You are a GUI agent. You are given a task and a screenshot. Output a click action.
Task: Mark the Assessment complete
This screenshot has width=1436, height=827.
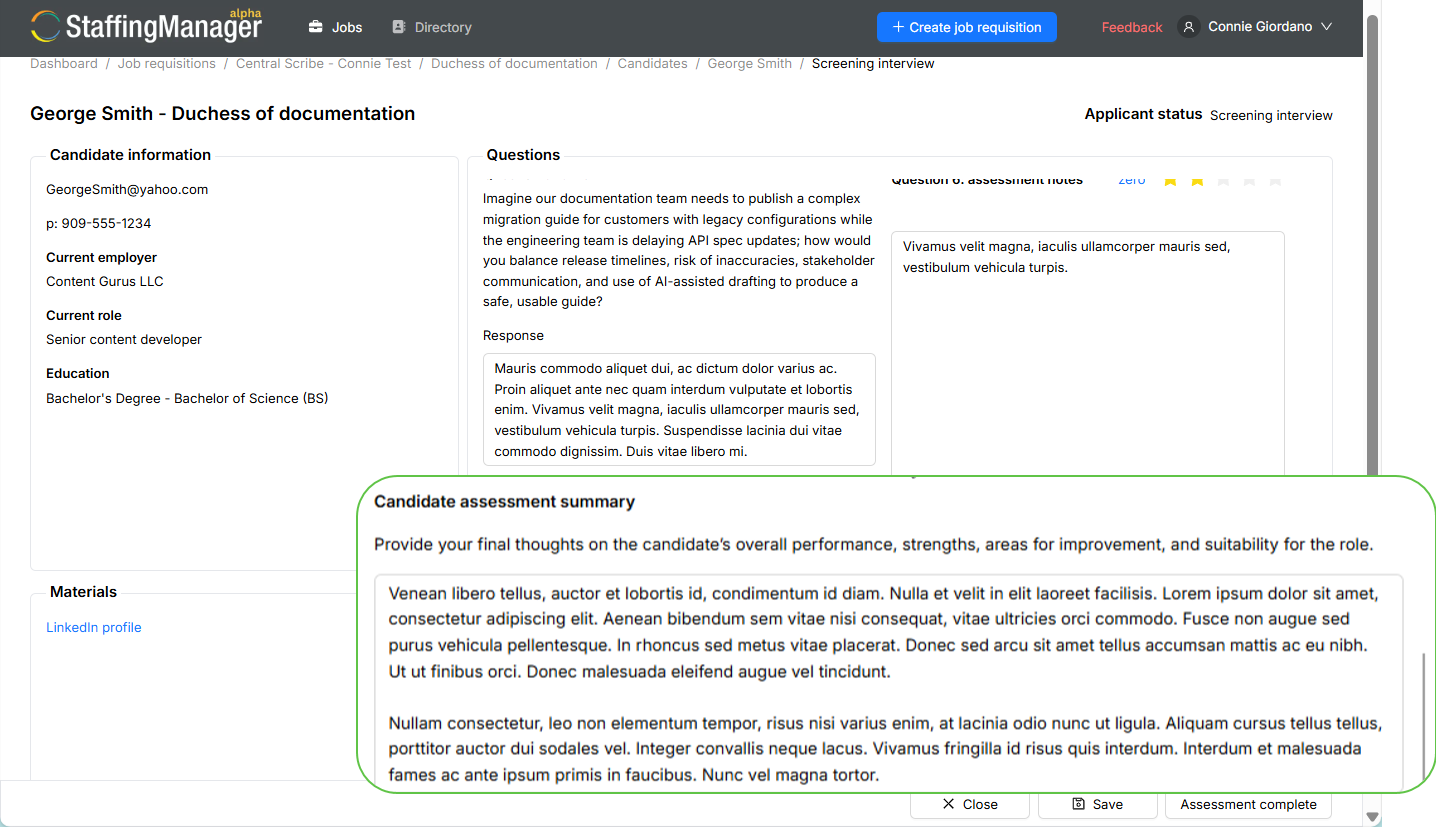click(1249, 804)
